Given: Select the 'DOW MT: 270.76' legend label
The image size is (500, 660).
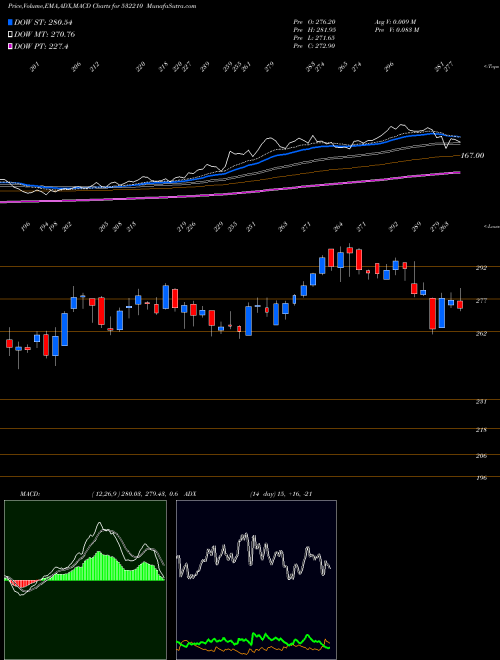Looking at the screenshot, I should (x=45, y=34).
